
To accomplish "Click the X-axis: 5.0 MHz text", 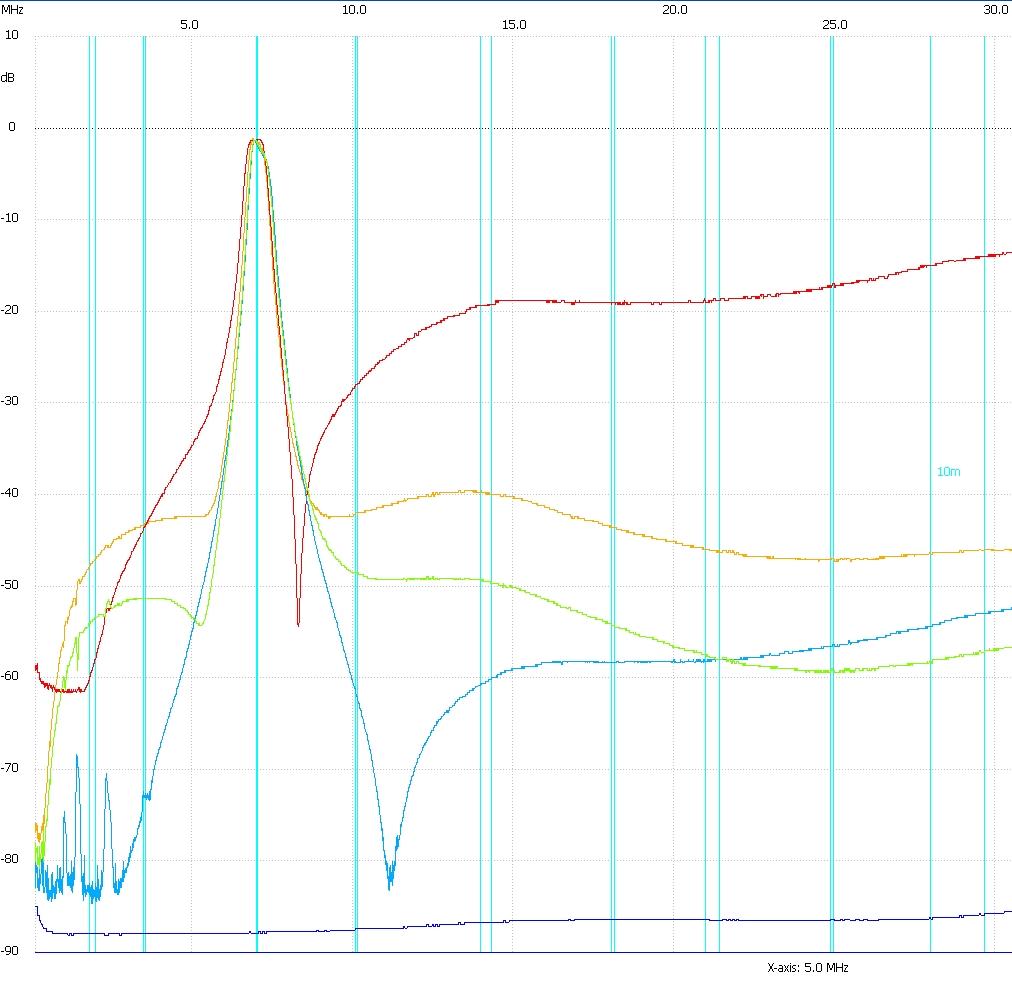I will coord(808,968).
